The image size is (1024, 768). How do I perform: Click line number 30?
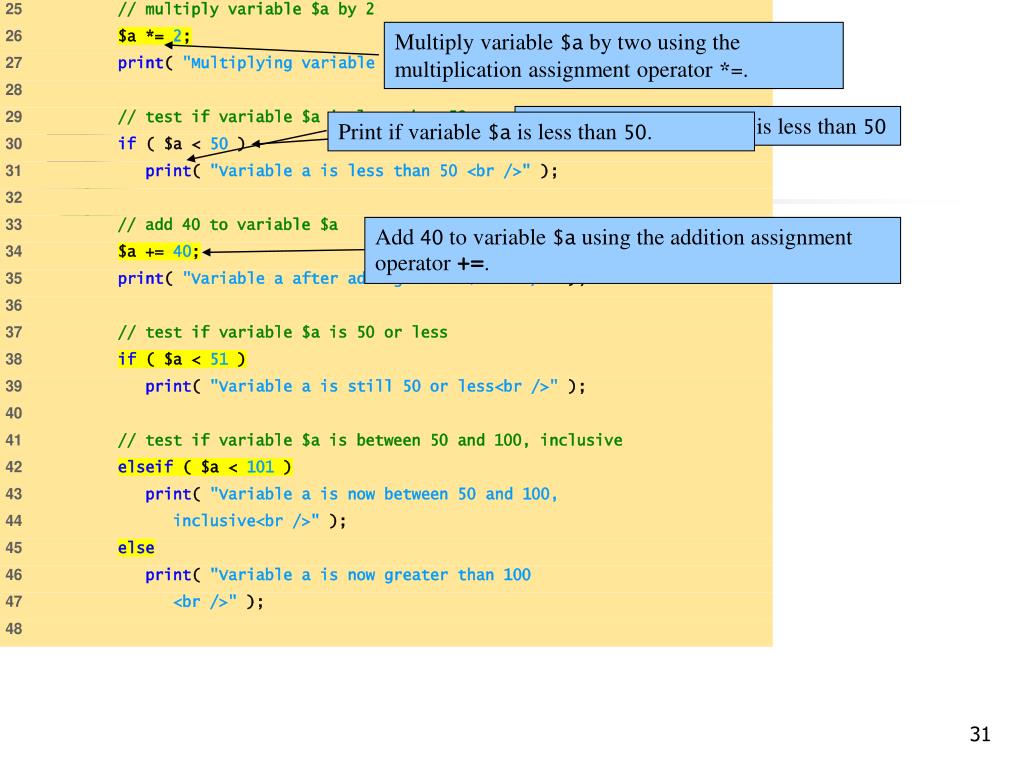click(x=14, y=144)
